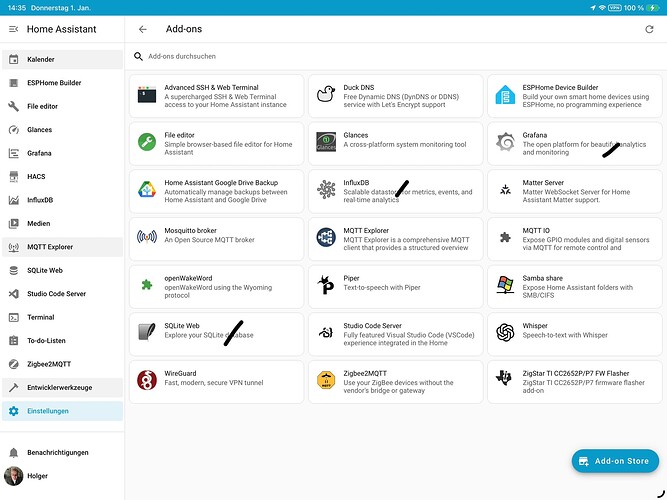
Task: Tap the battery indicator in status bar
Action: click(x=652, y=8)
